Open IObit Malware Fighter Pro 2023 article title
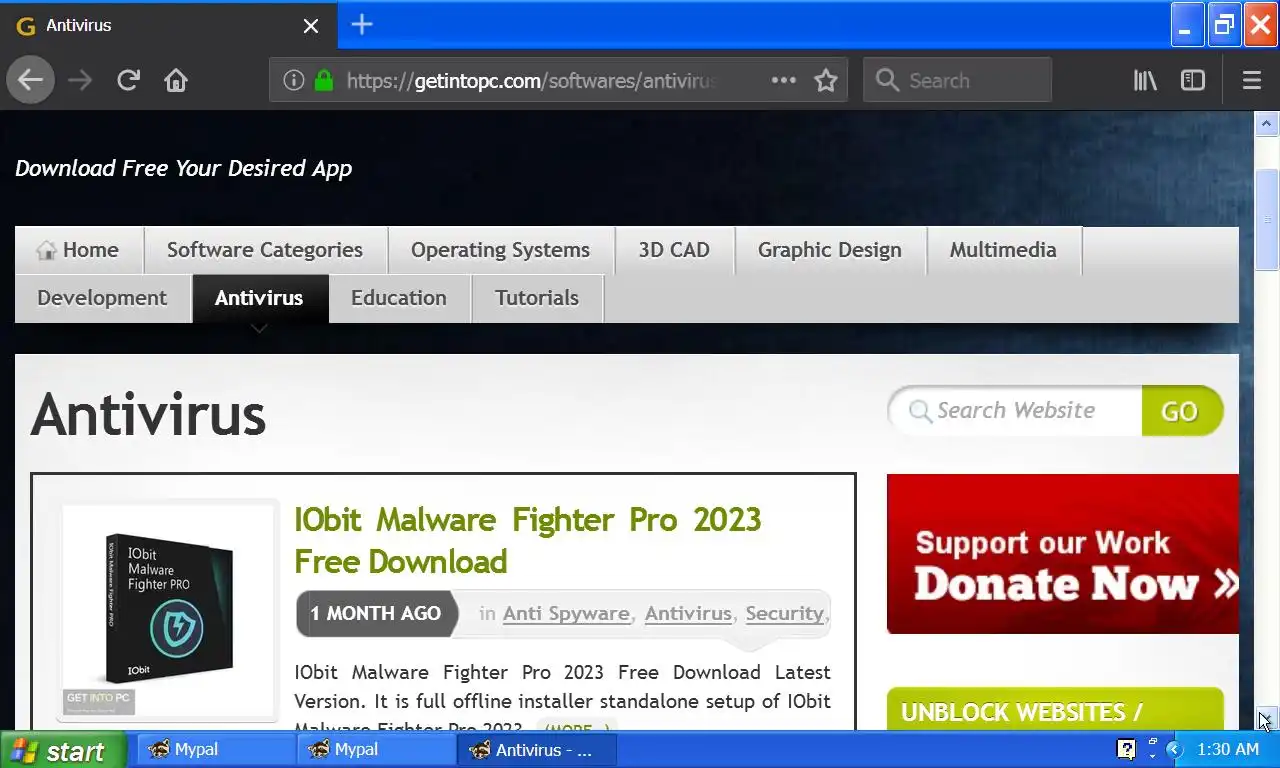 pos(528,540)
